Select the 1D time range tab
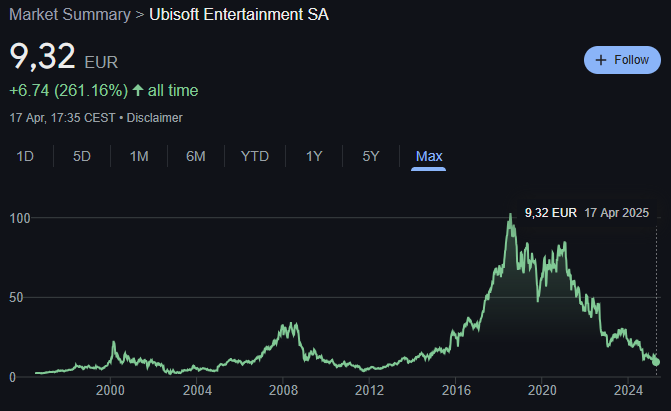This screenshot has width=671, height=411. 26,156
